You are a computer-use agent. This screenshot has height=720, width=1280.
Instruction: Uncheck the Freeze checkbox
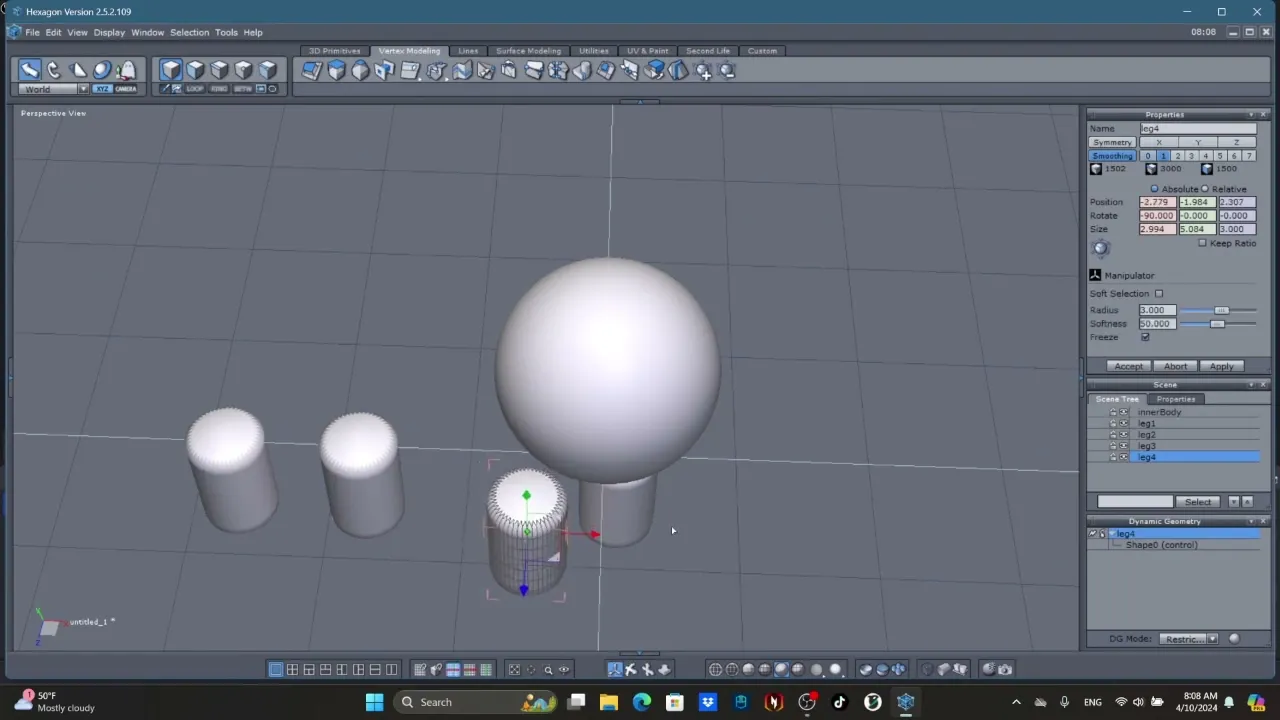[x=1146, y=337]
